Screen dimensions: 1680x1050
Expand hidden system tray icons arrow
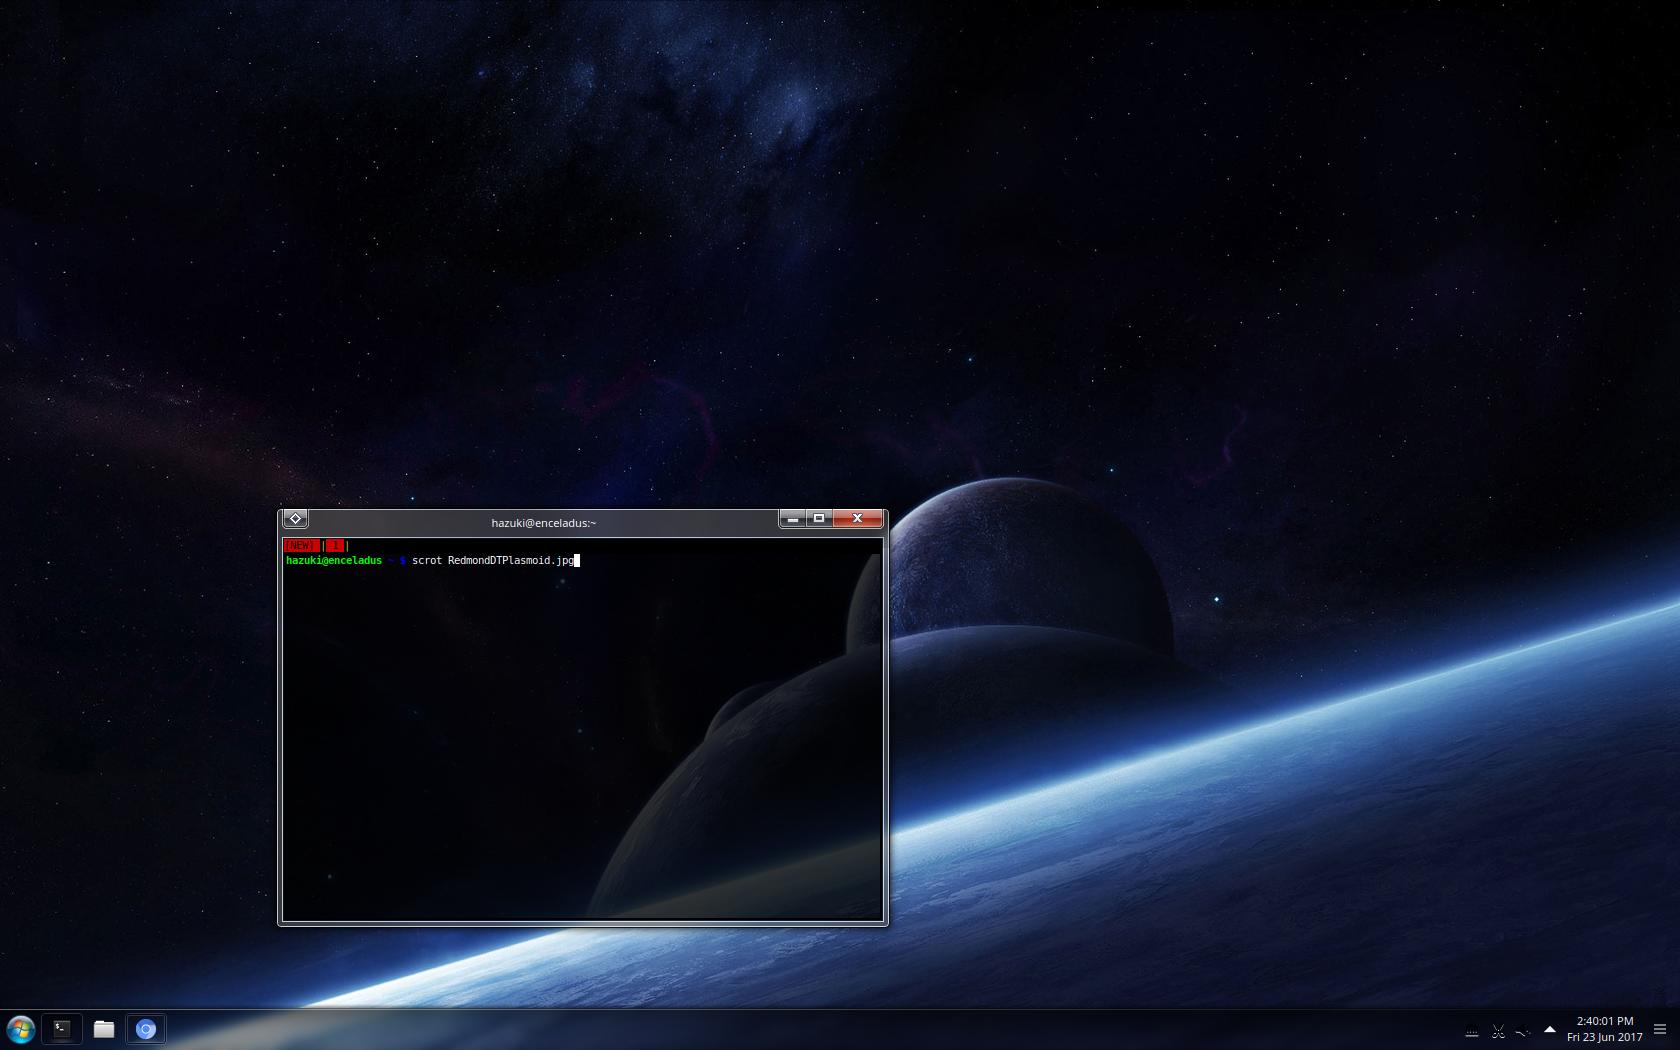click(x=1549, y=1030)
